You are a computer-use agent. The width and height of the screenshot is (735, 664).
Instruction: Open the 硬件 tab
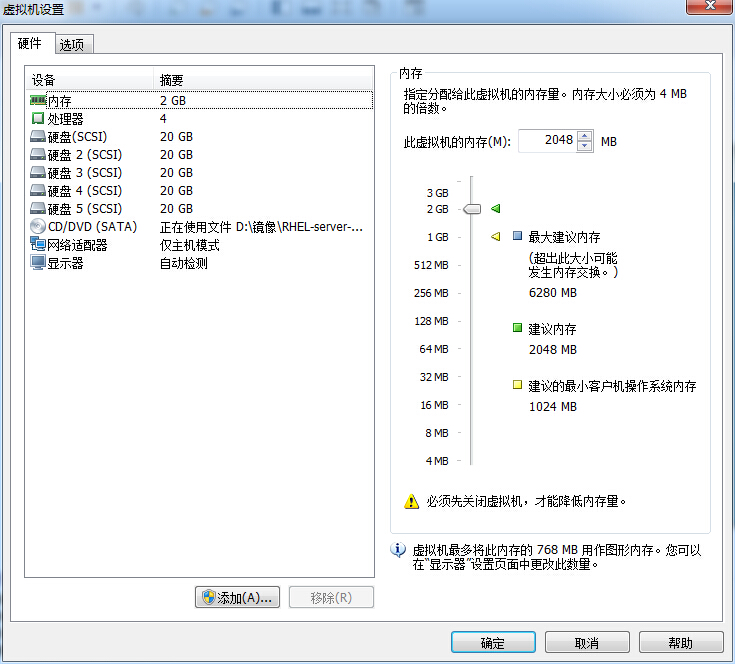click(30, 44)
